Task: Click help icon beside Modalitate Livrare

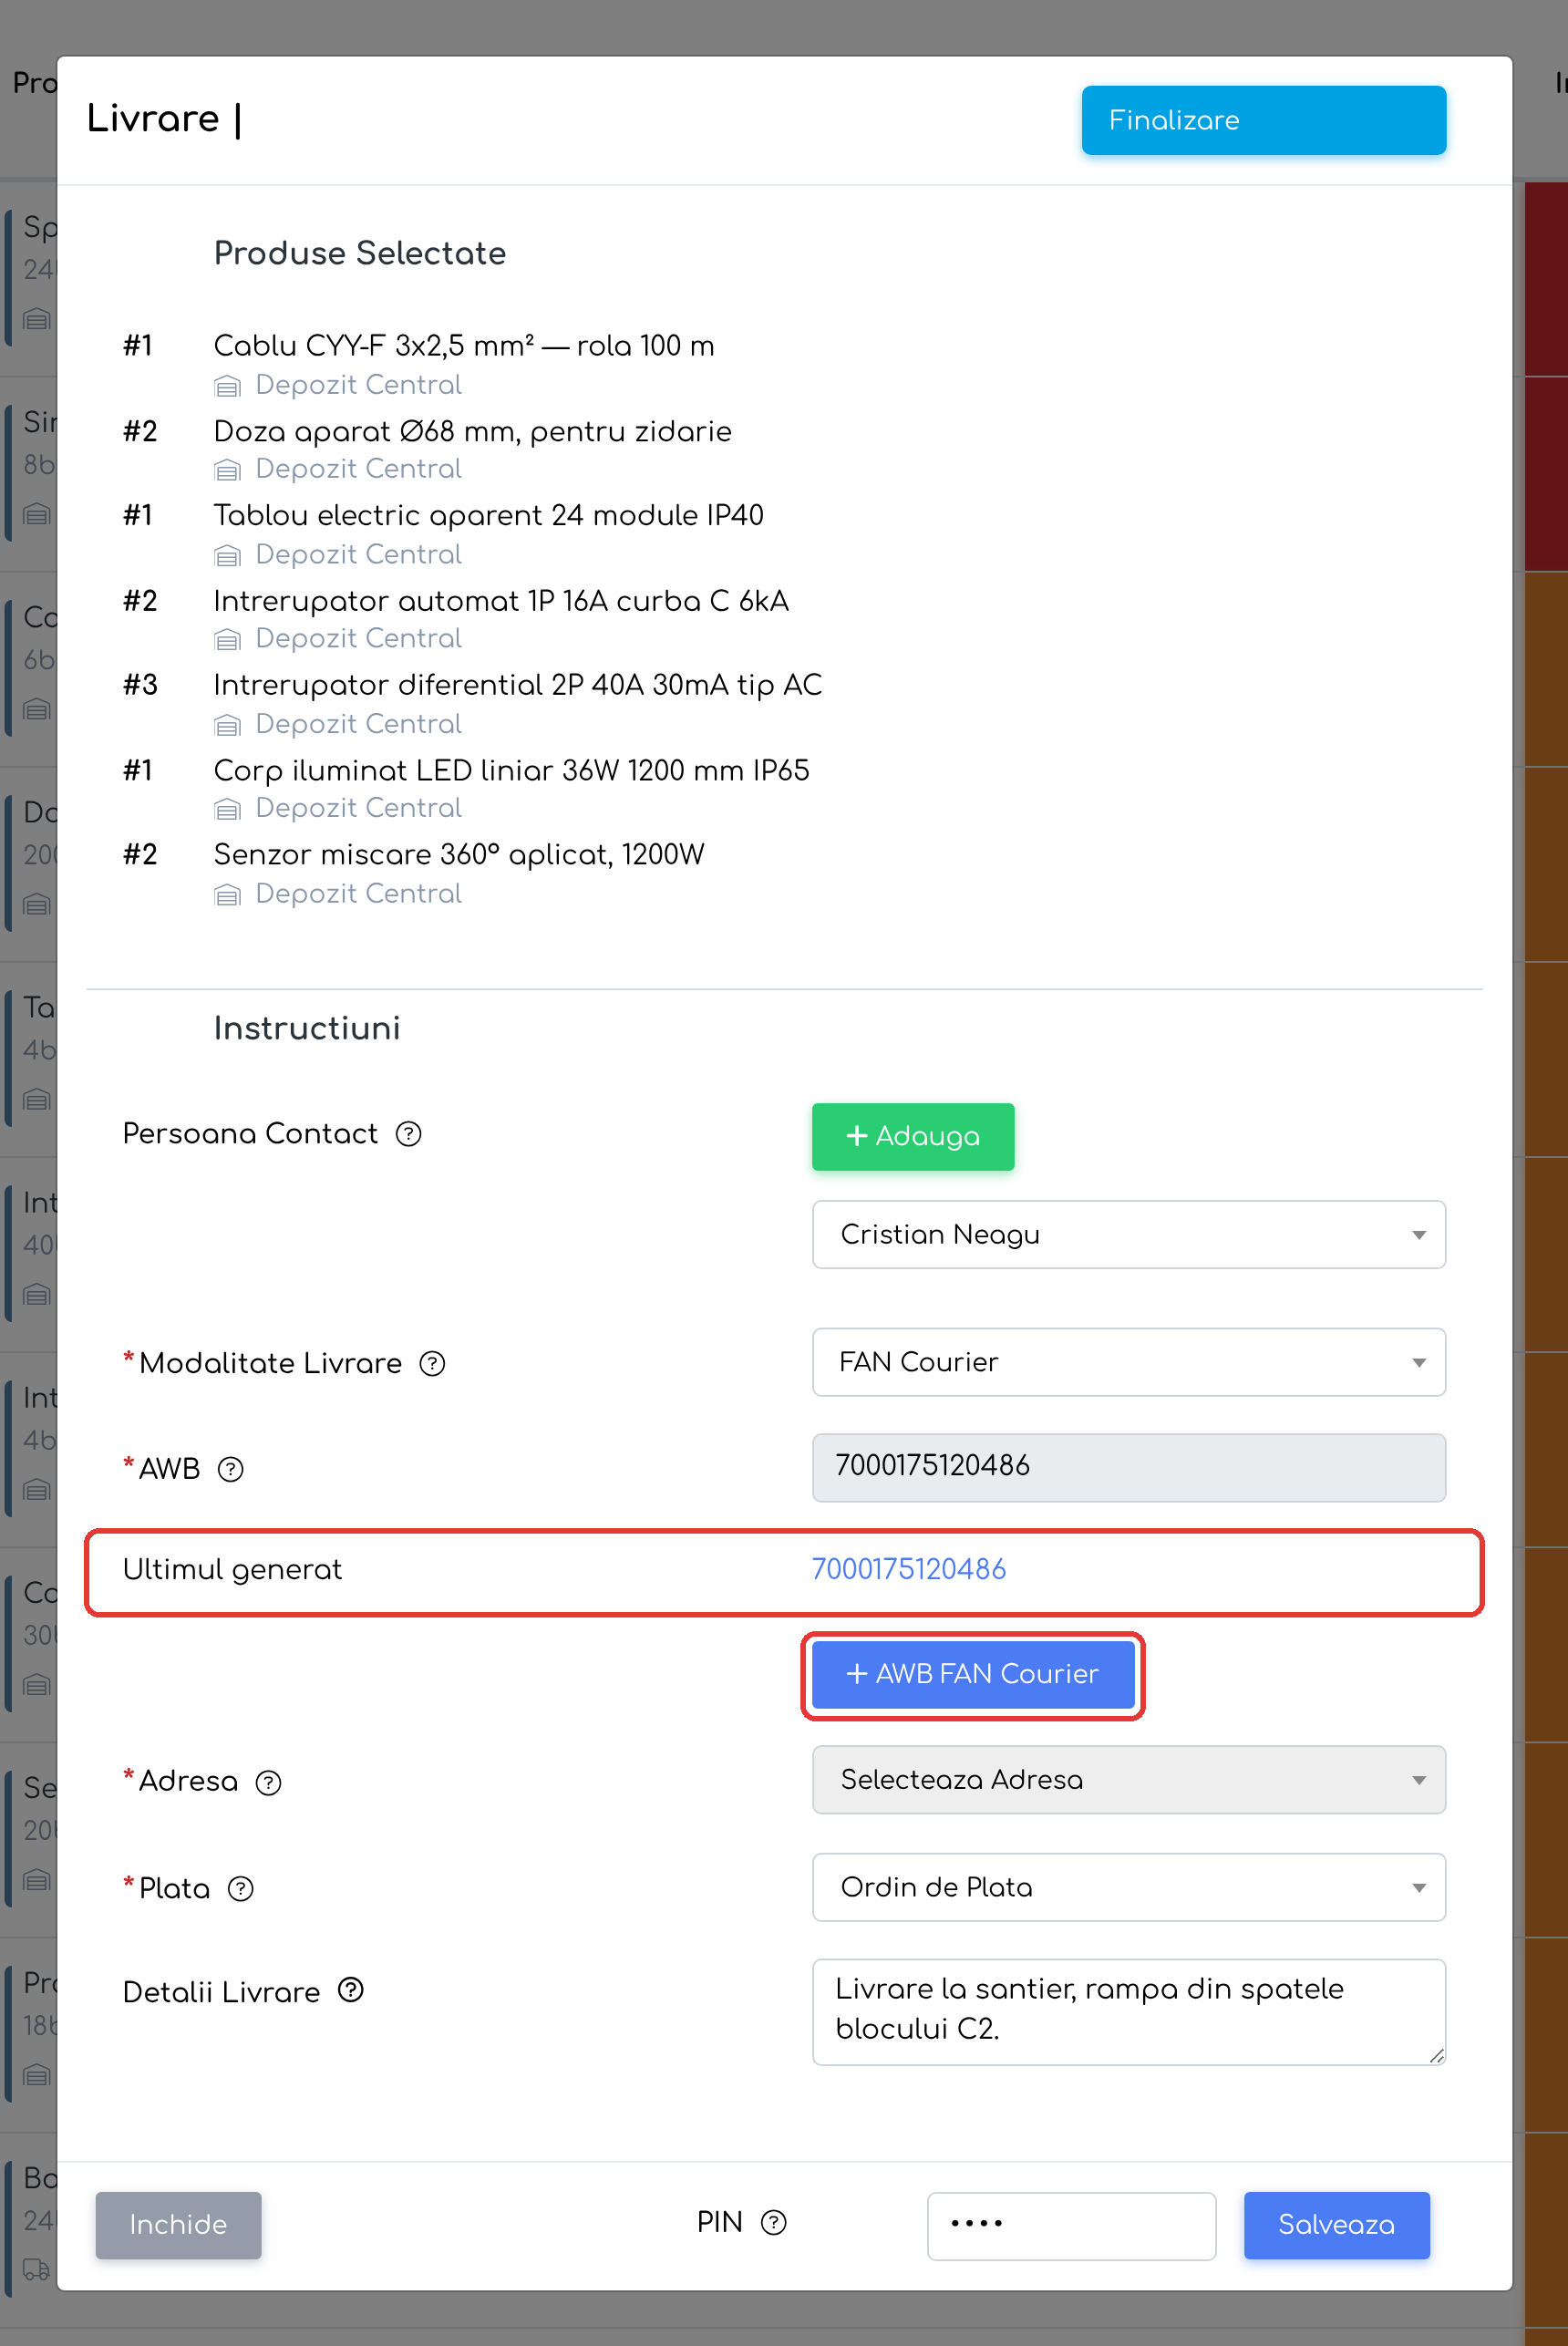Action: pyautogui.click(x=432, y=1363)
